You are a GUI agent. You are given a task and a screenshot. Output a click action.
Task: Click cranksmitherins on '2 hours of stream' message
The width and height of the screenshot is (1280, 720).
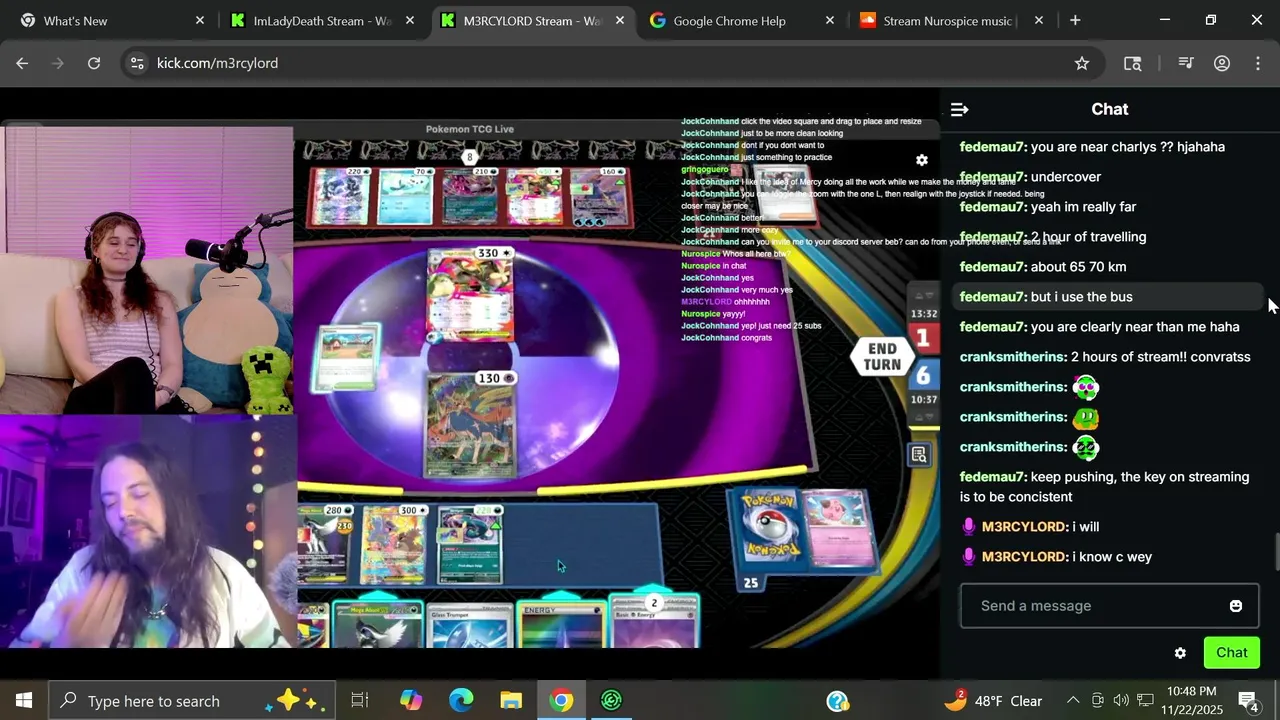1013,357
